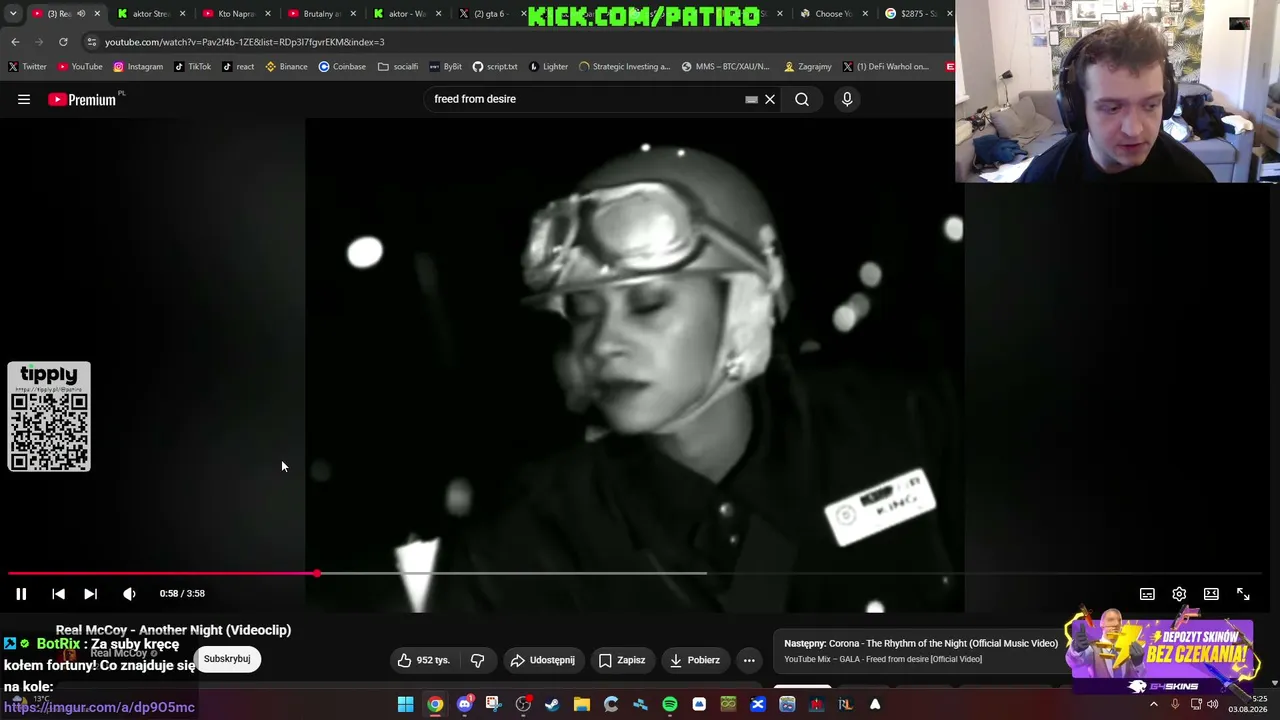The image size is (1280, 720).
Task: Download the video with Pobierz
Action: [x=695, y=660]
